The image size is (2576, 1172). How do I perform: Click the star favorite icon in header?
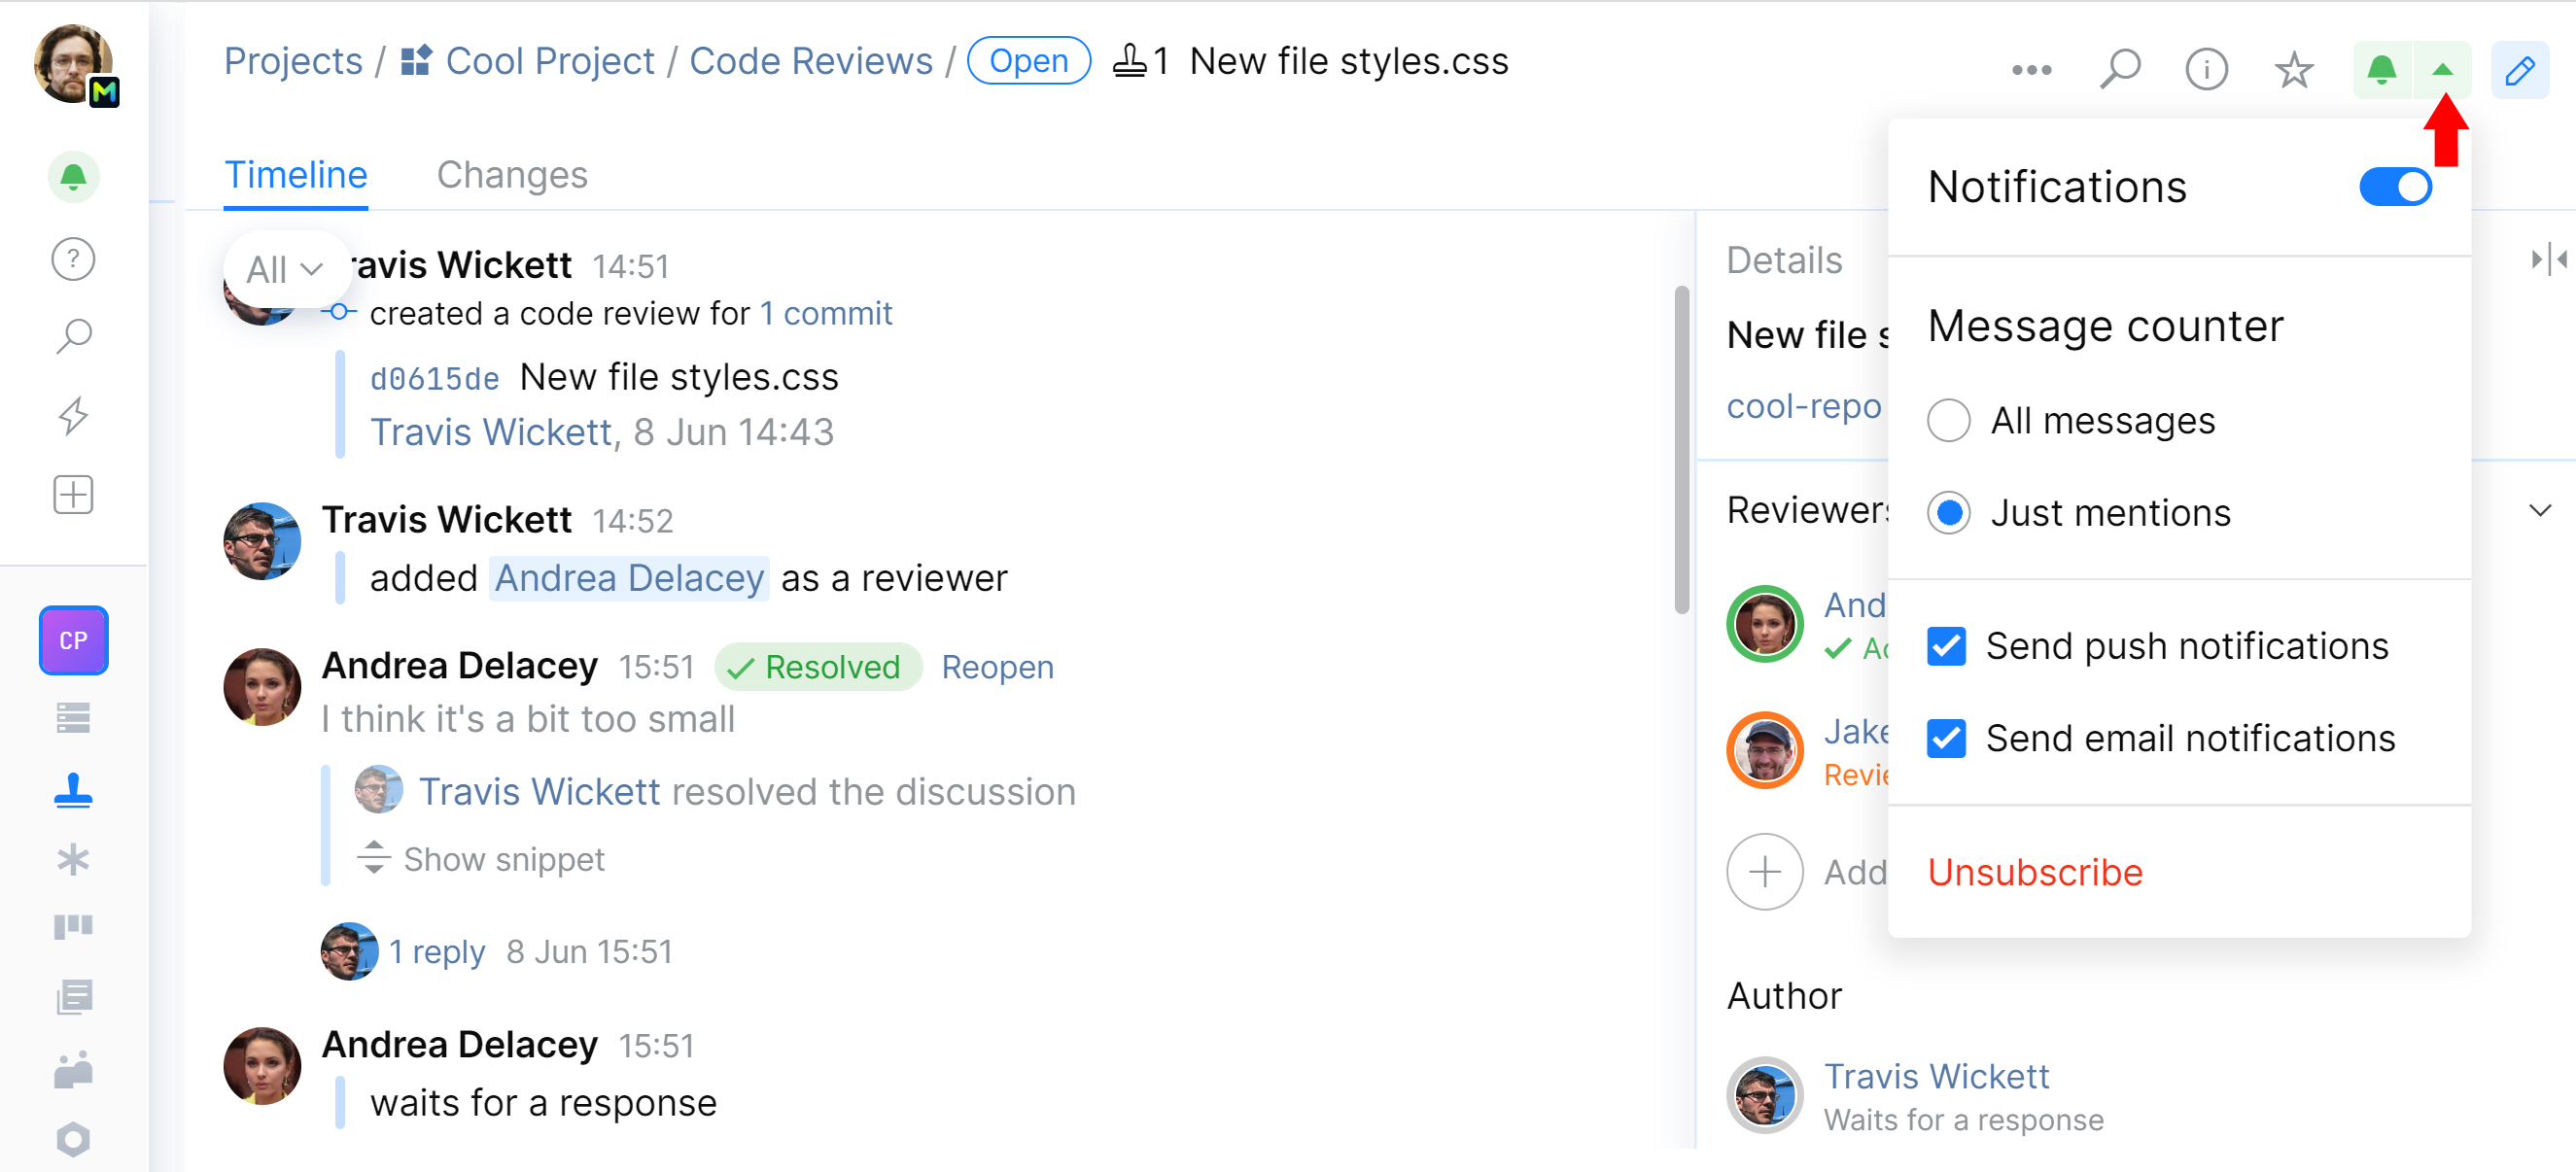point(2293,70)
